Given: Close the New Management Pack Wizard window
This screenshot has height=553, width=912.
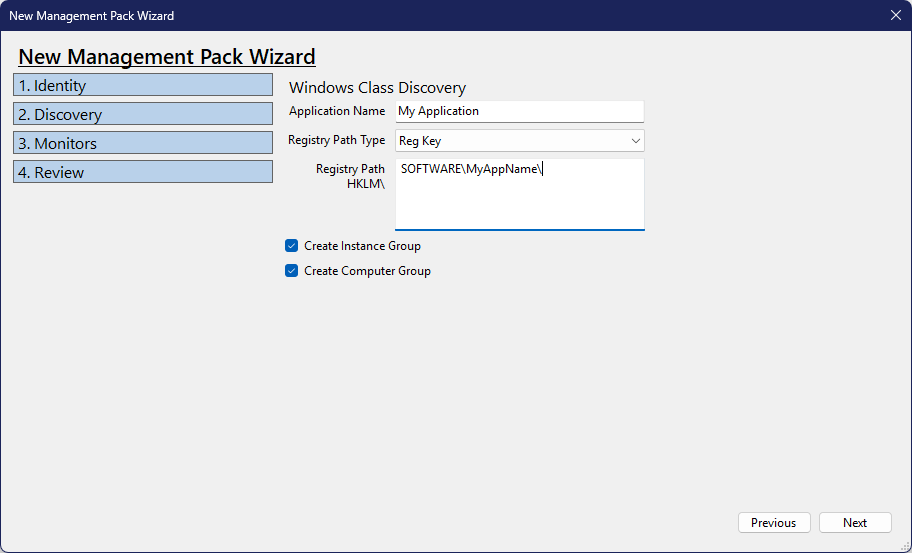Looking at the screenshot, I should click(895, 15).
